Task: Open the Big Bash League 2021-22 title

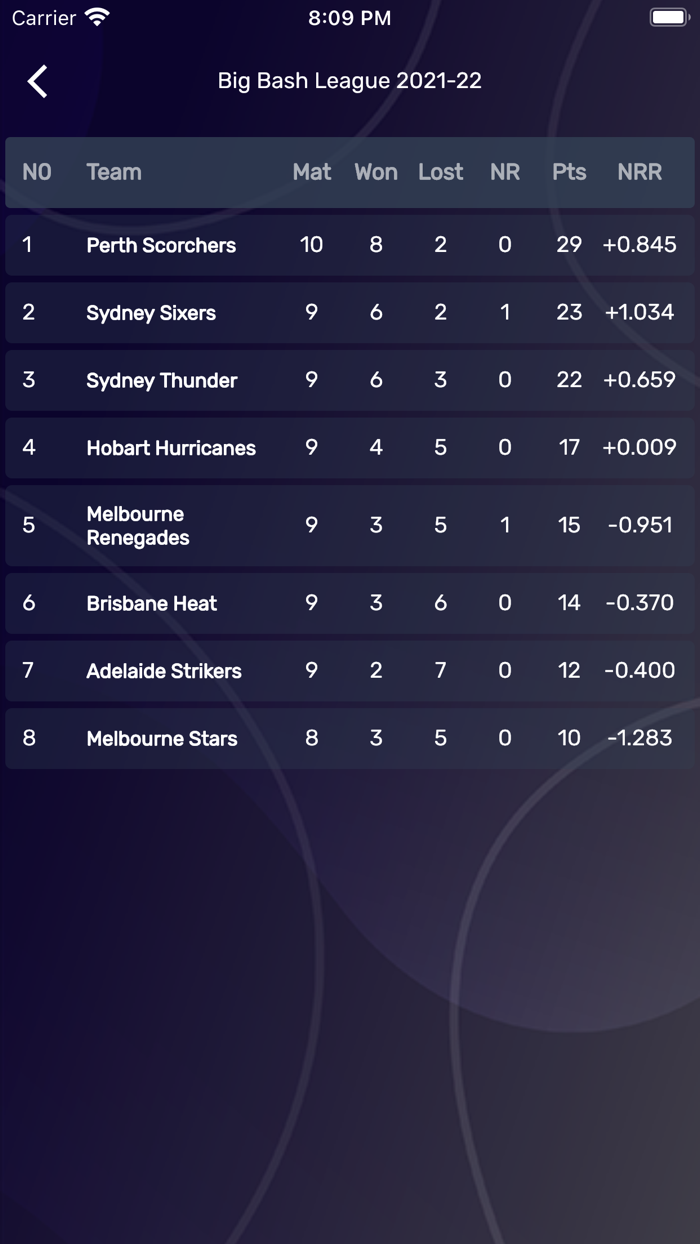Action: [x=349, y=81]
